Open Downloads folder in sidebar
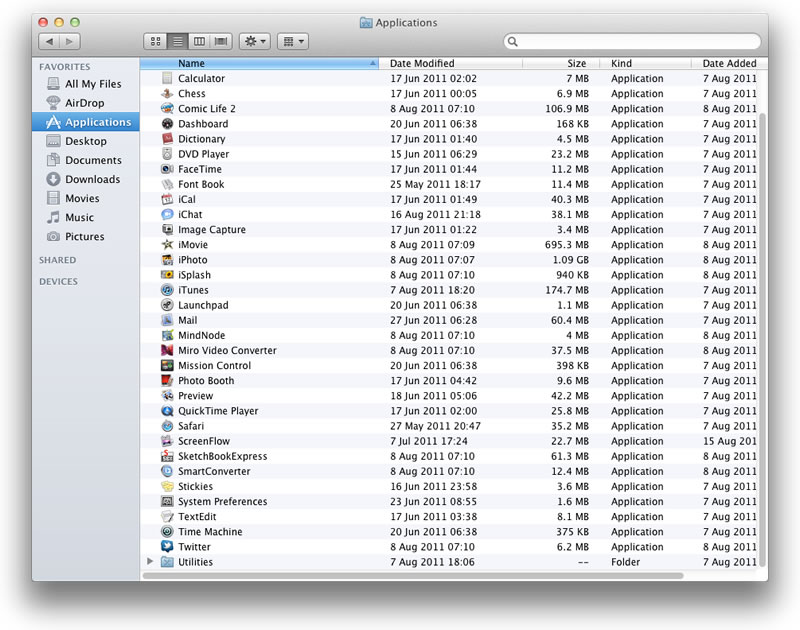This screenshot has height=630, width=800. pos(92,179)
